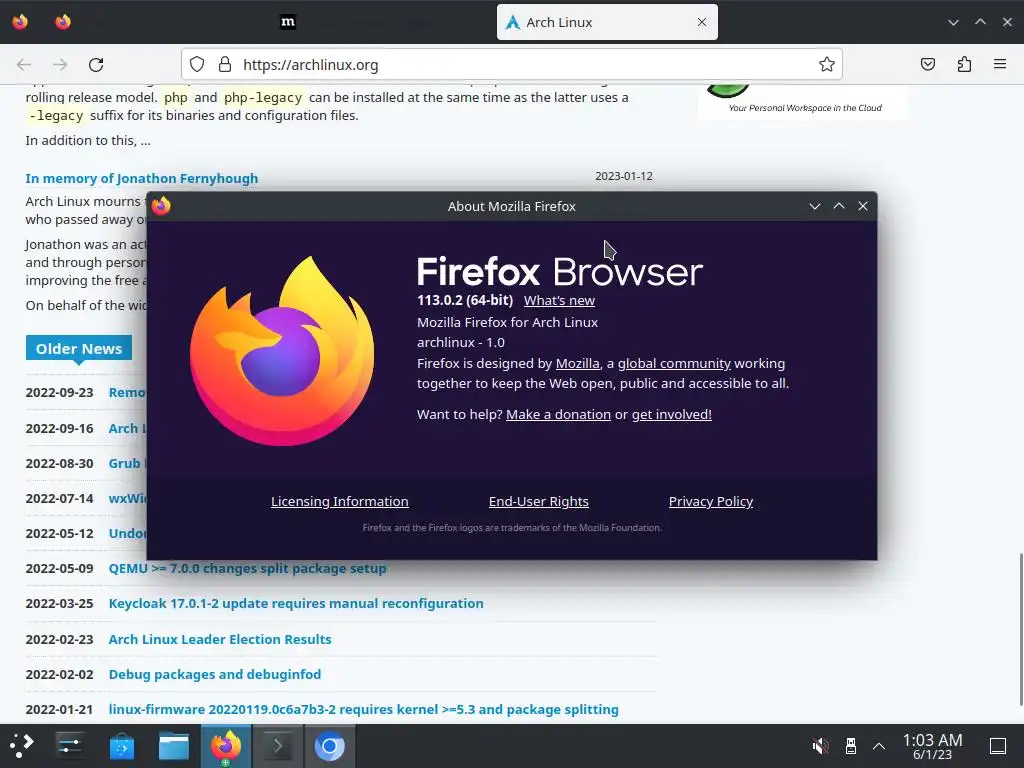Open the Firefox hamburger application menu
Viewport: 1024px width, 768px height.
1000,64
